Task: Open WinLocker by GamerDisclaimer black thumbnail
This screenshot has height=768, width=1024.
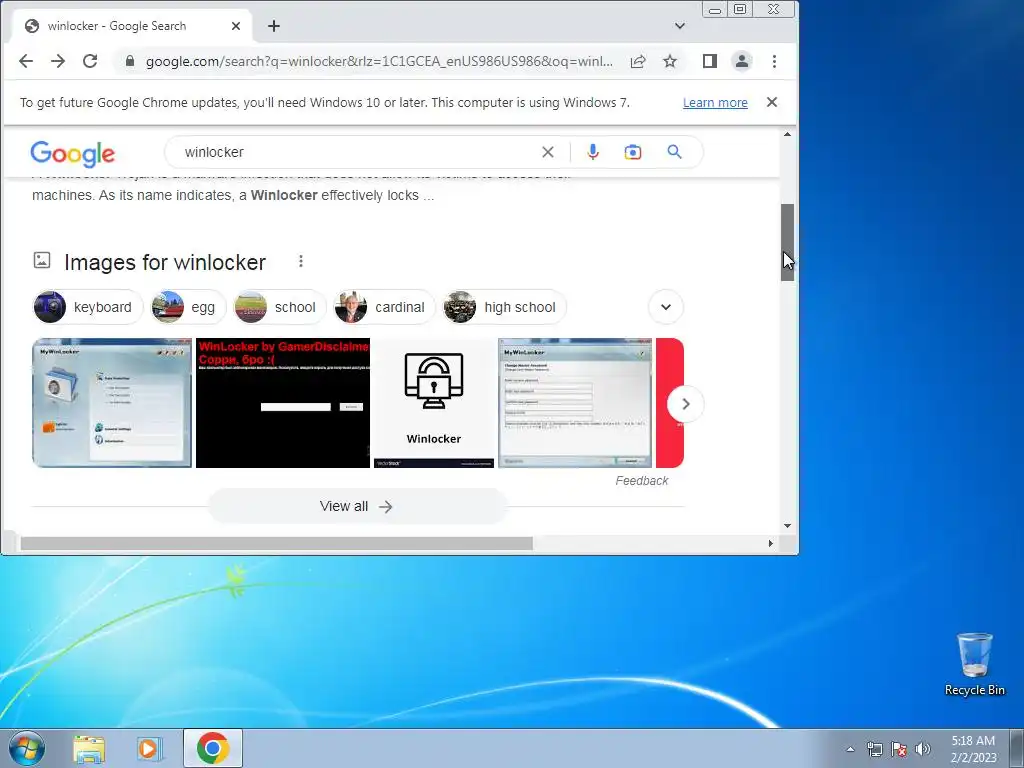Action: pos(283,403)
